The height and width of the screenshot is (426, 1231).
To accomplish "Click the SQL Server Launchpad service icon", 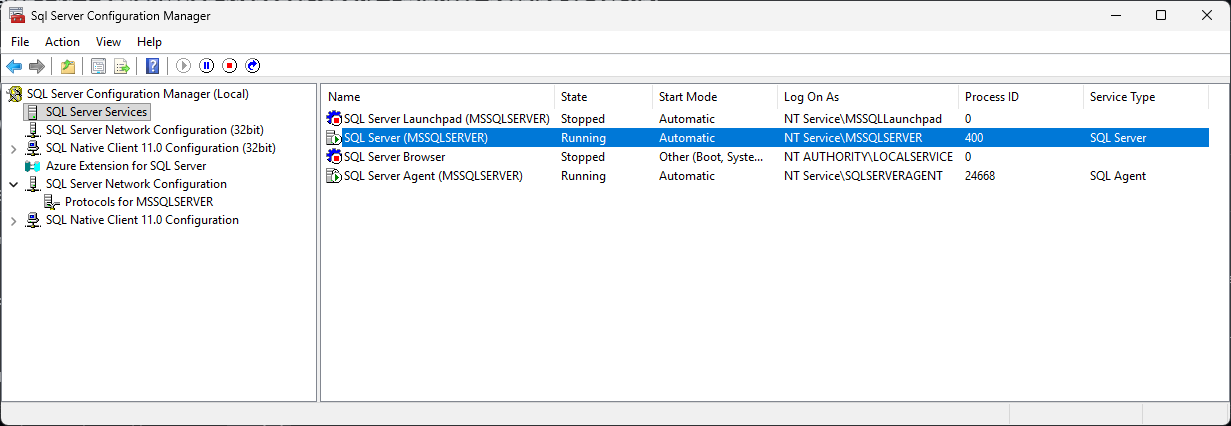I will click(x=334, y=119).
